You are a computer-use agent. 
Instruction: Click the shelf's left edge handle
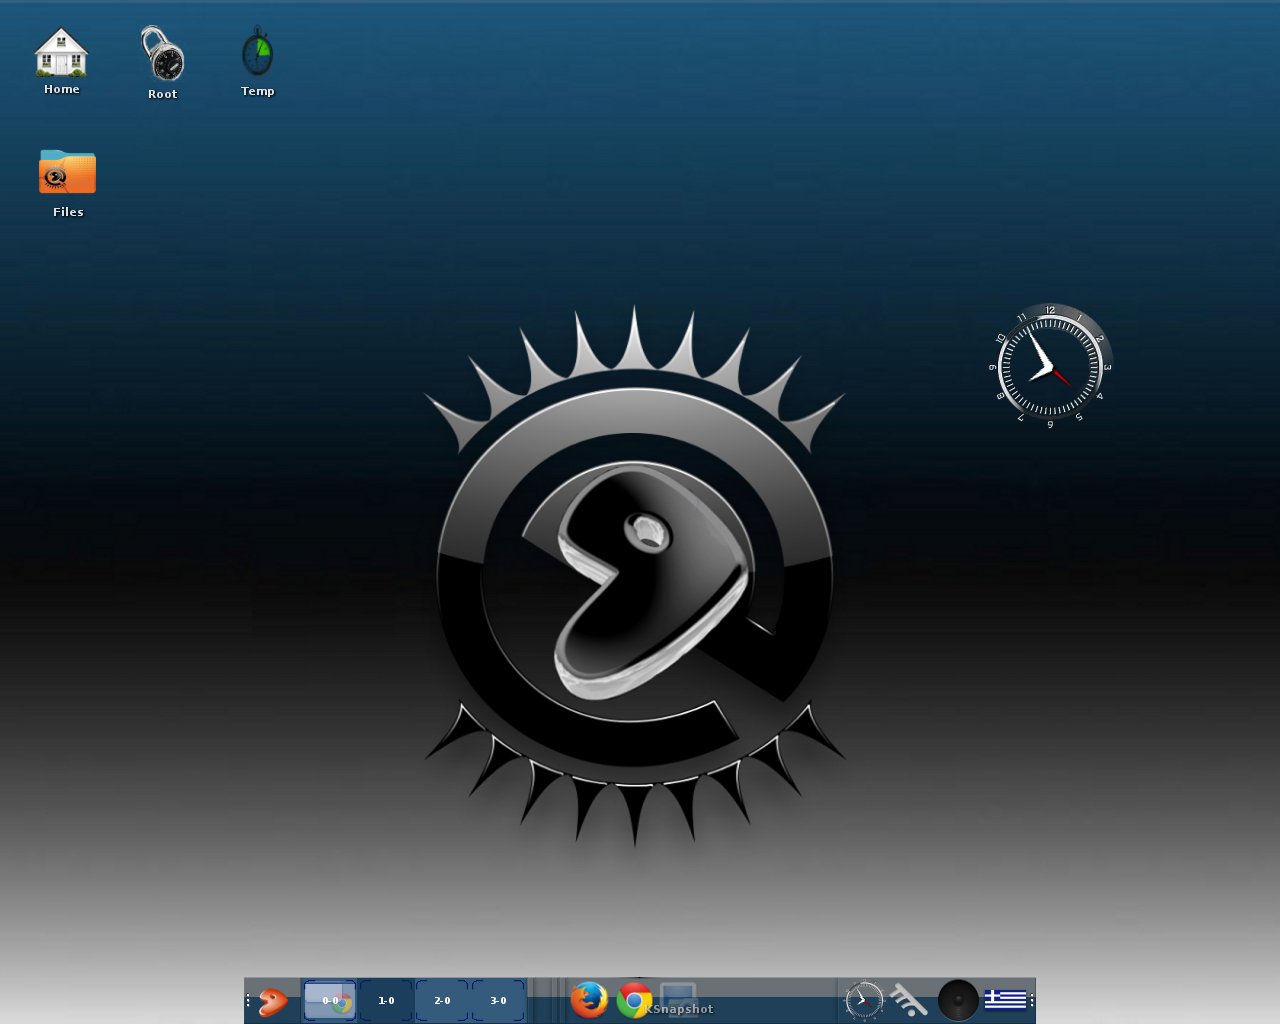coord(248,1000)
